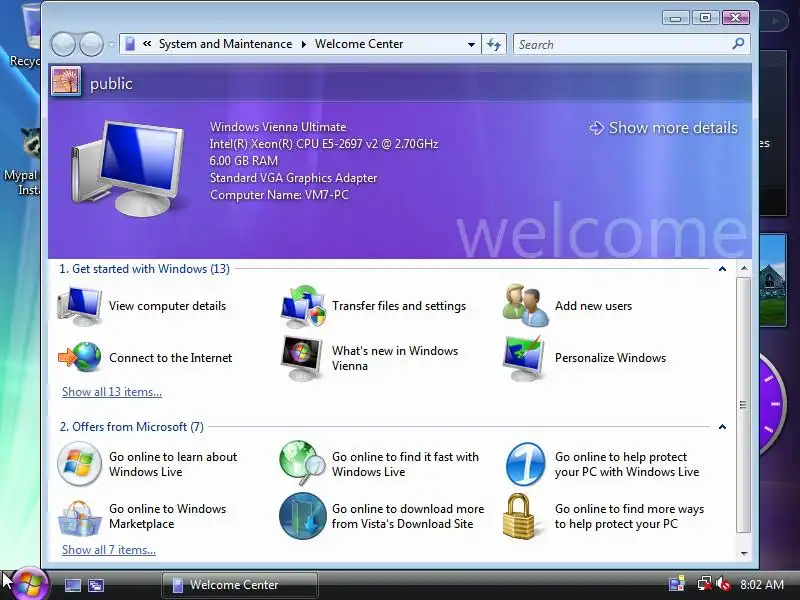Click Switch between windows quick launch icon
The image size is (800, 600).
point(96,585)
